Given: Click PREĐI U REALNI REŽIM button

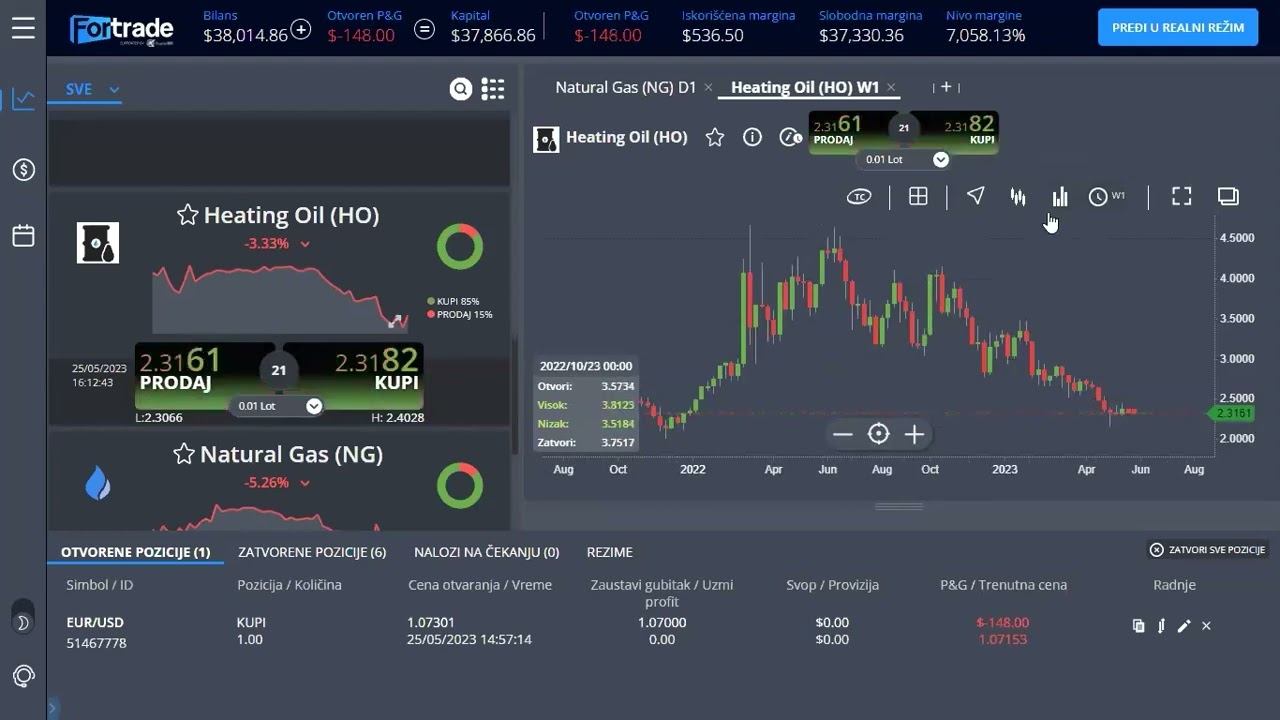Looking at the screenshot, I should tap(1178, 27).
